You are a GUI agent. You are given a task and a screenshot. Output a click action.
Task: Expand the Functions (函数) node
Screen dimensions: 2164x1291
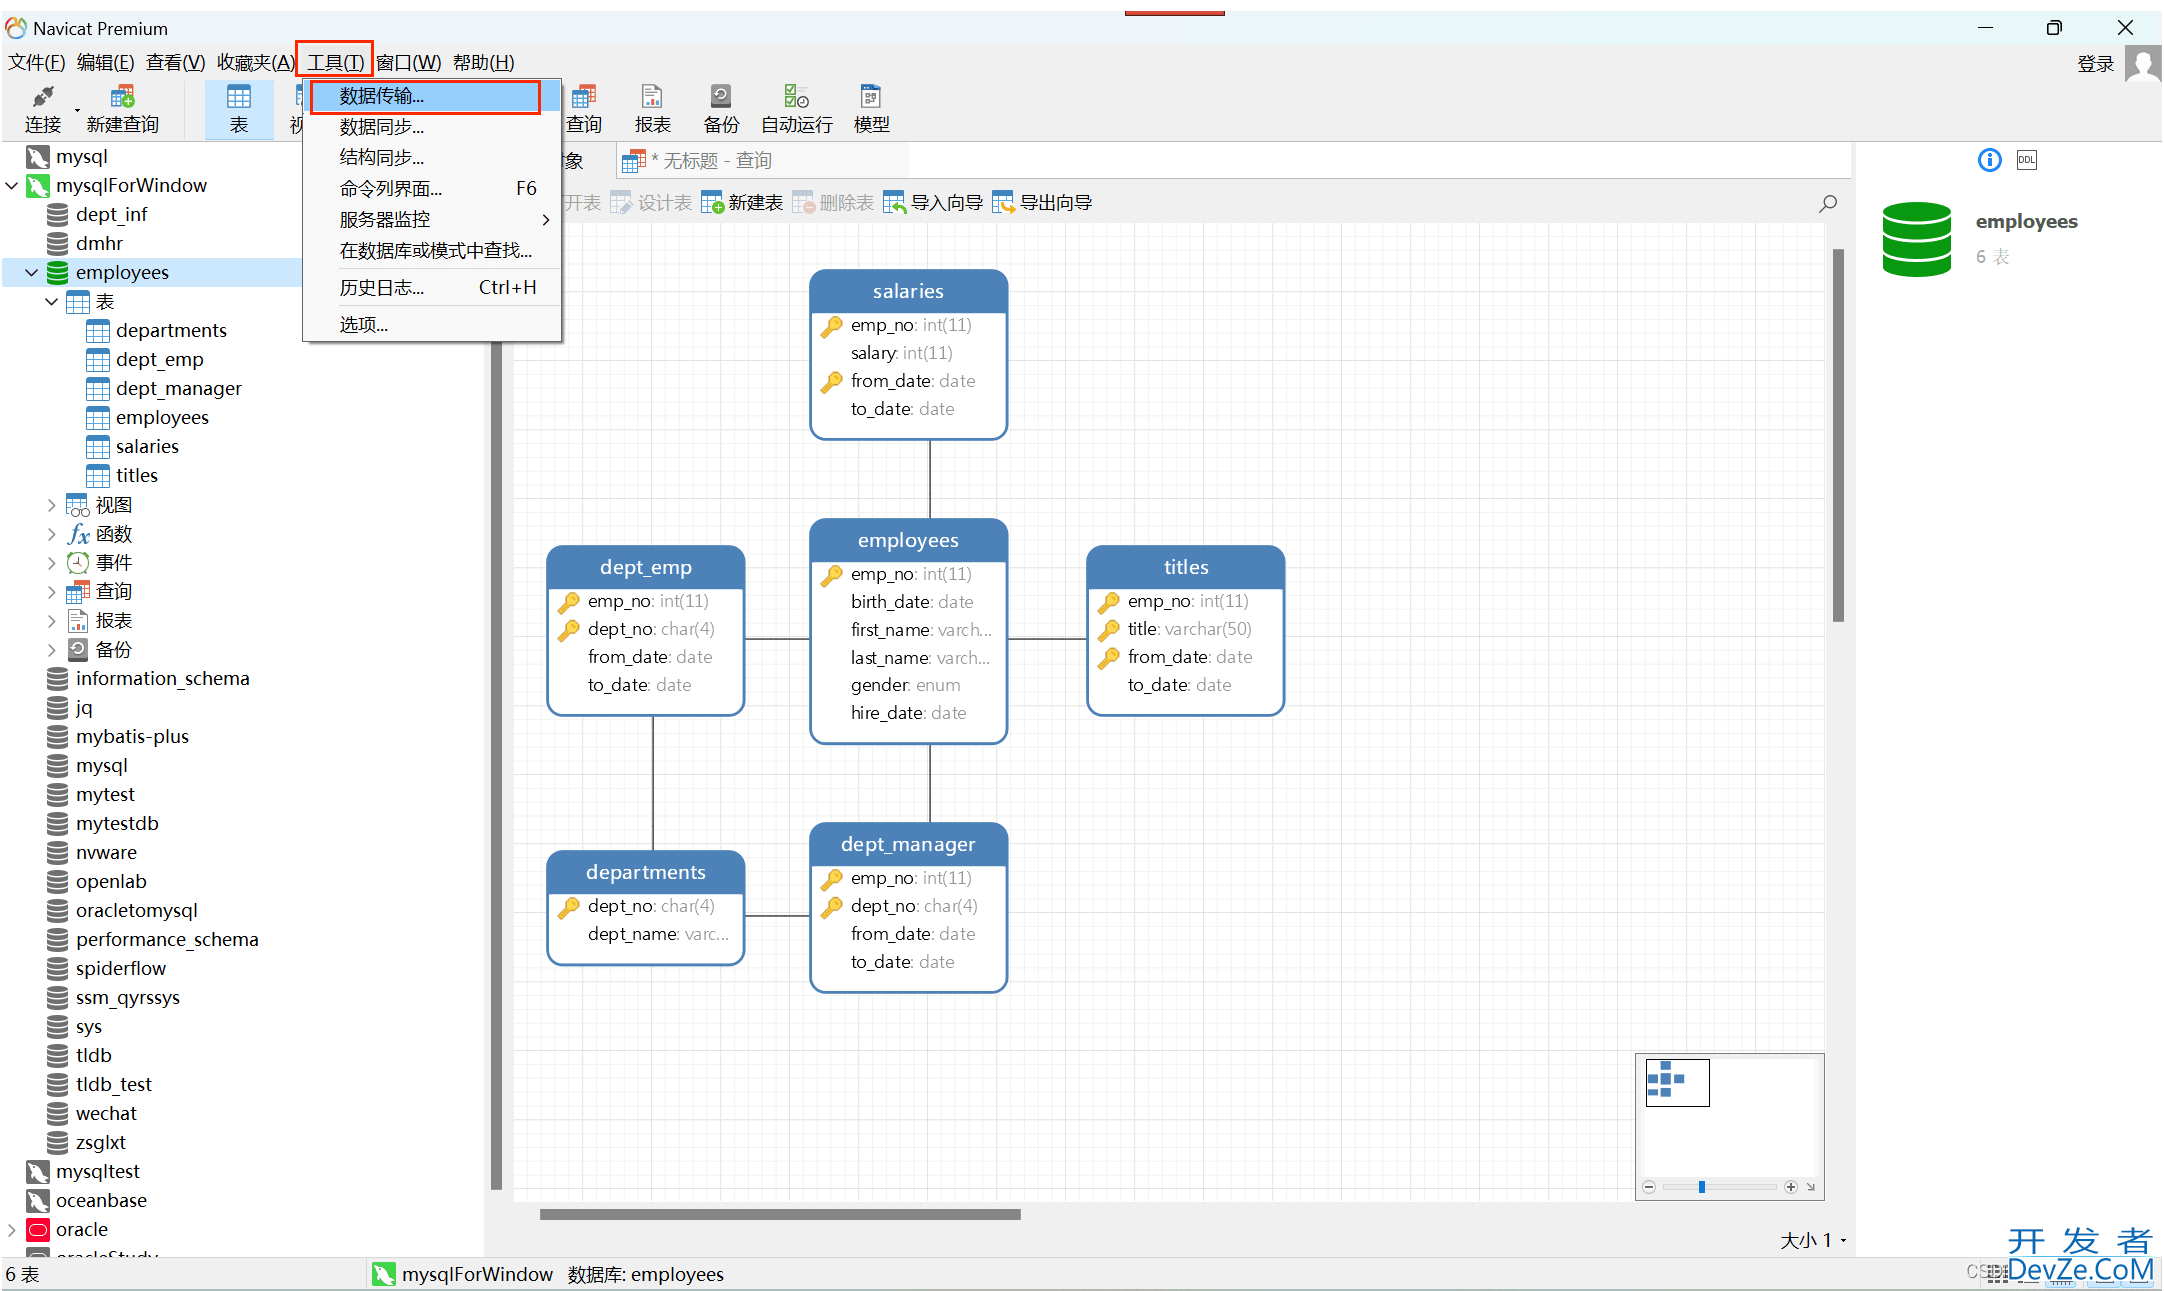52,534
